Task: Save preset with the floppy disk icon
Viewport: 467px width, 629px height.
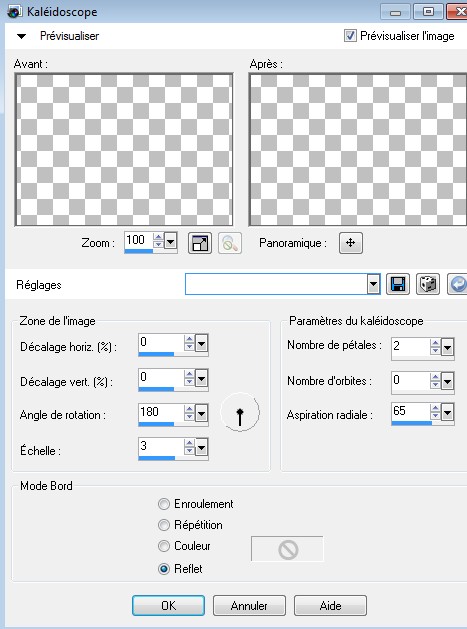Action: (x=398, y=284)
